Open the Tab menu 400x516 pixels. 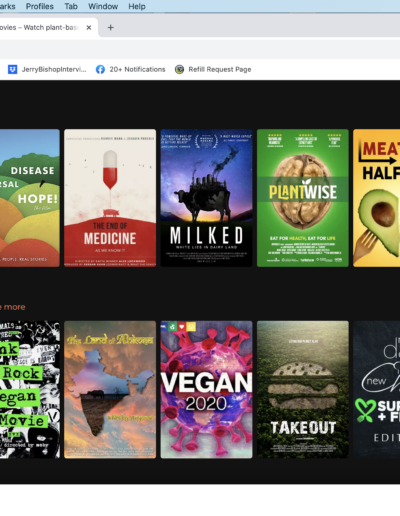(x=71, y=6)
